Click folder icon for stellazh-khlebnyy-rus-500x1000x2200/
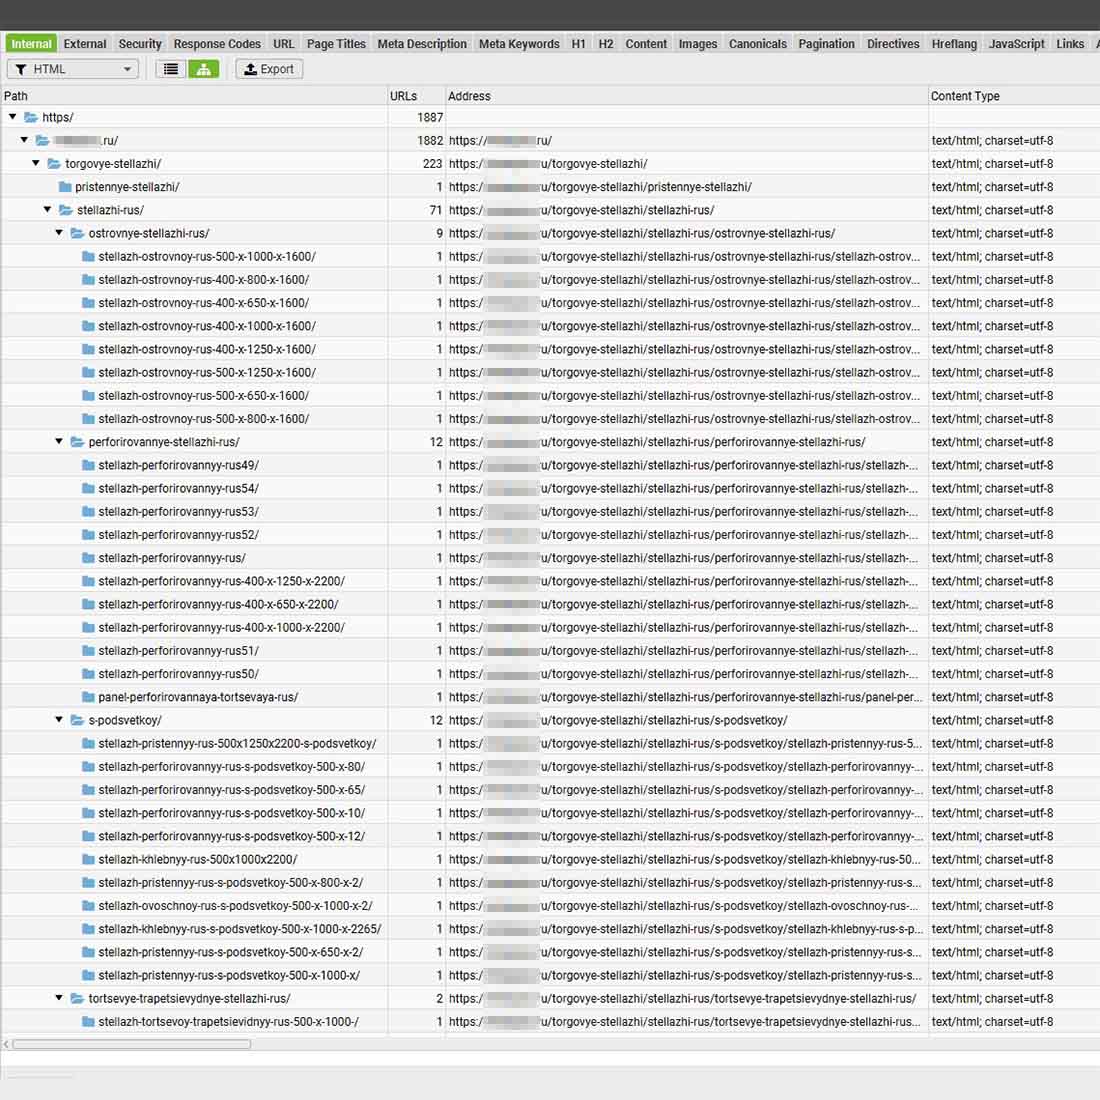Screen dimensions: 1100x1100 (88, 859)
